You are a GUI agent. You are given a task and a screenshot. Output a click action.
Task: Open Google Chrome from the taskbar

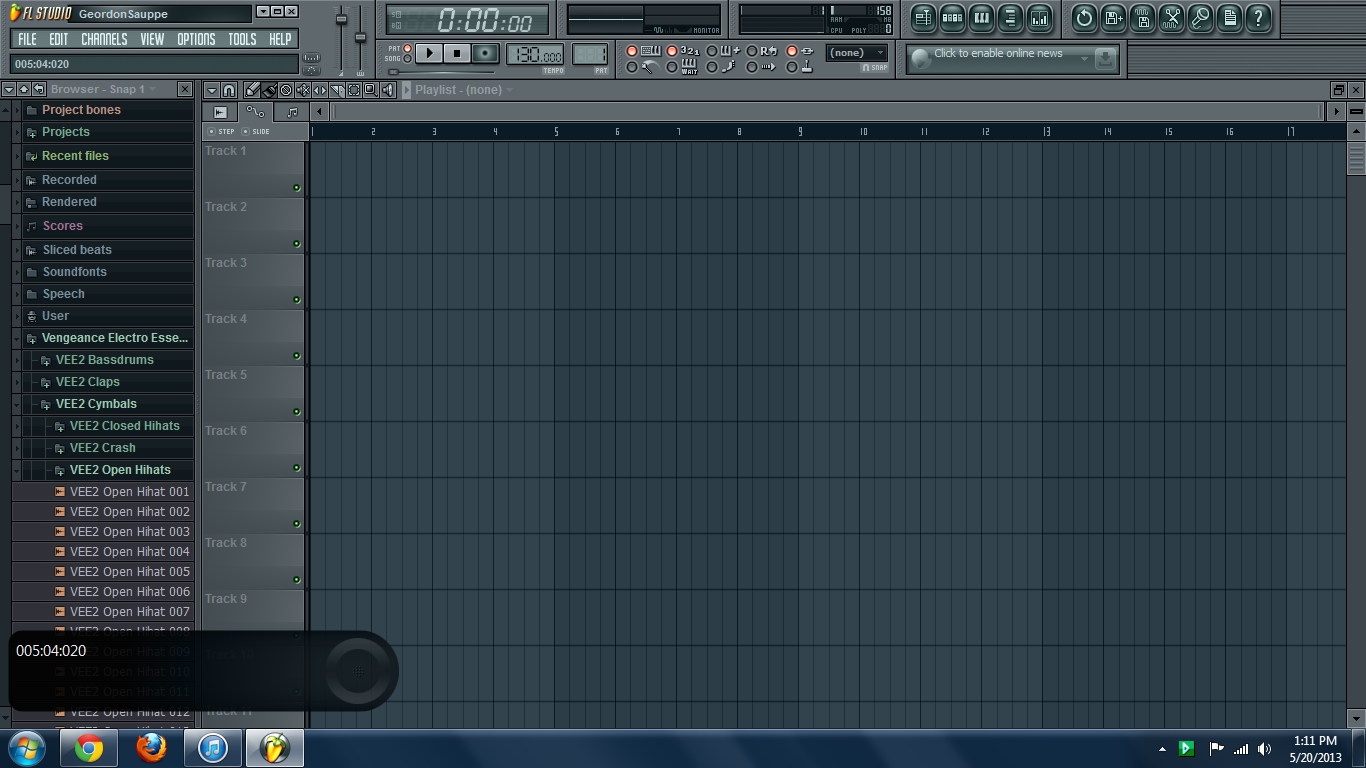point(88,748)
